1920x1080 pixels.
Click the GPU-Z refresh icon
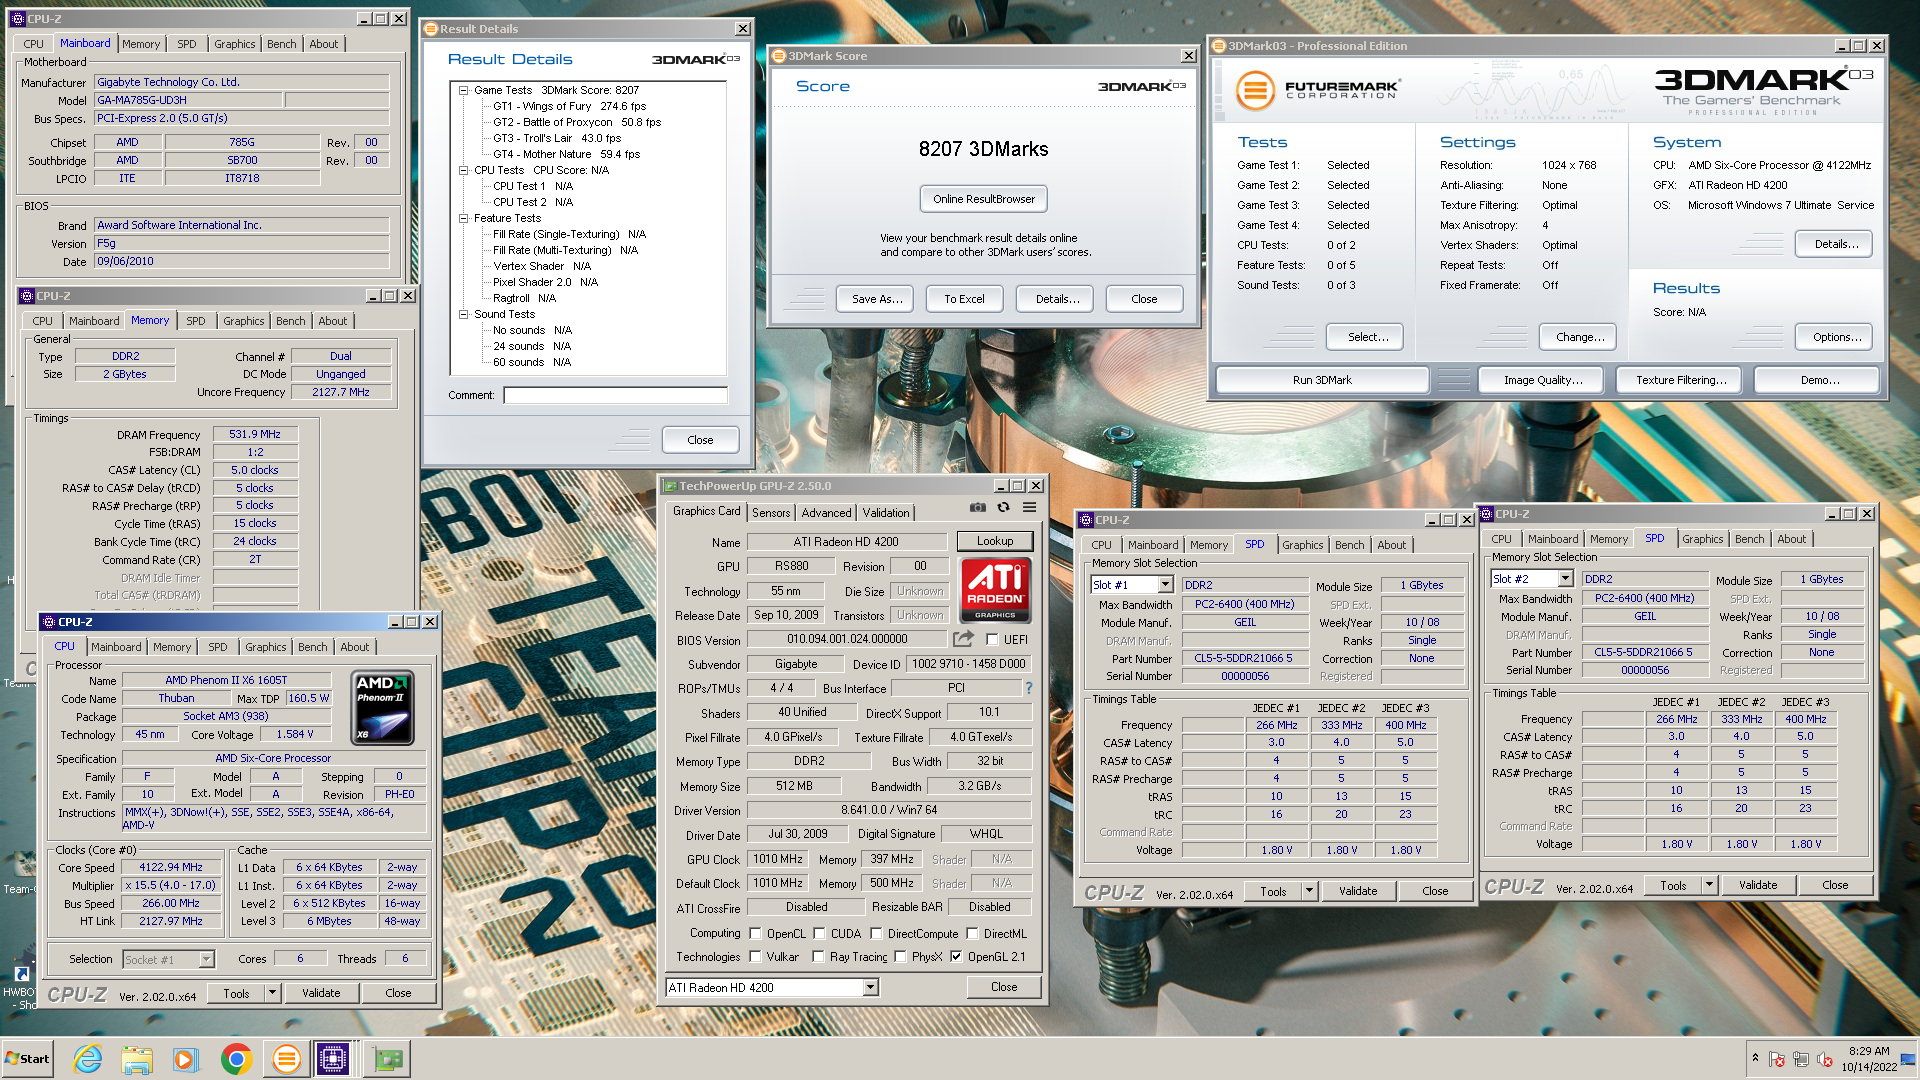pos(1003,508)
